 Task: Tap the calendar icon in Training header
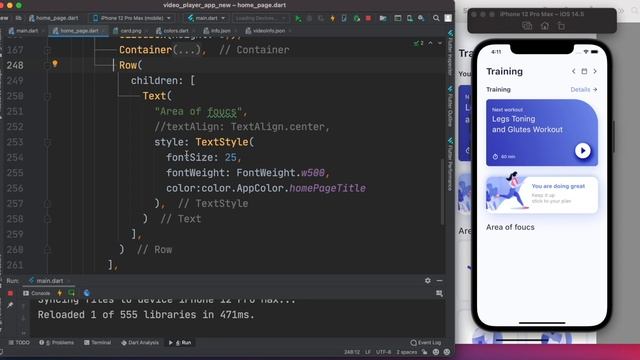pyautogui.click(x=584, y=71)
